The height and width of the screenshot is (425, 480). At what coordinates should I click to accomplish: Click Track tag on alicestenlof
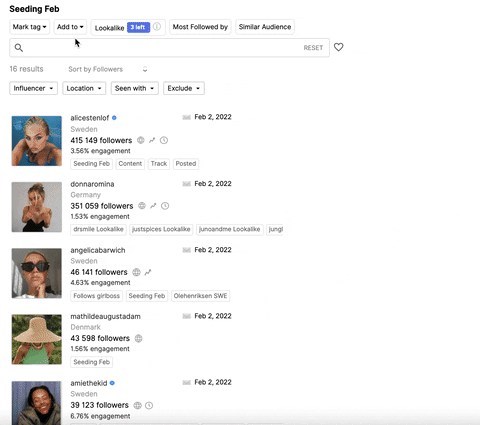pos(159,164)
